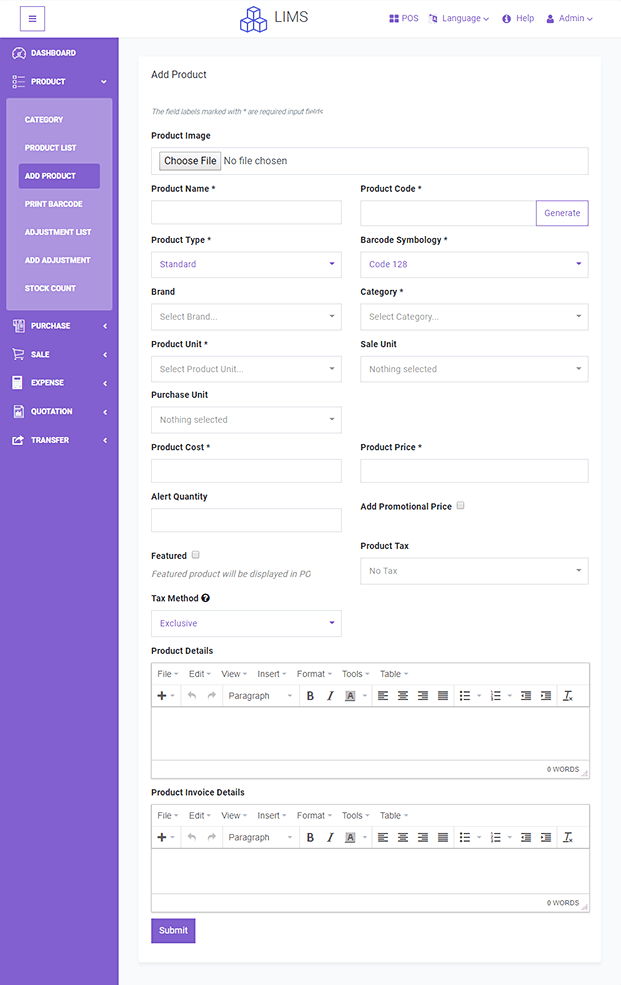Viewport: 621px width, 985px height.
Task: Click the Generate button for Product Code
Action: [x=561, y=212]
